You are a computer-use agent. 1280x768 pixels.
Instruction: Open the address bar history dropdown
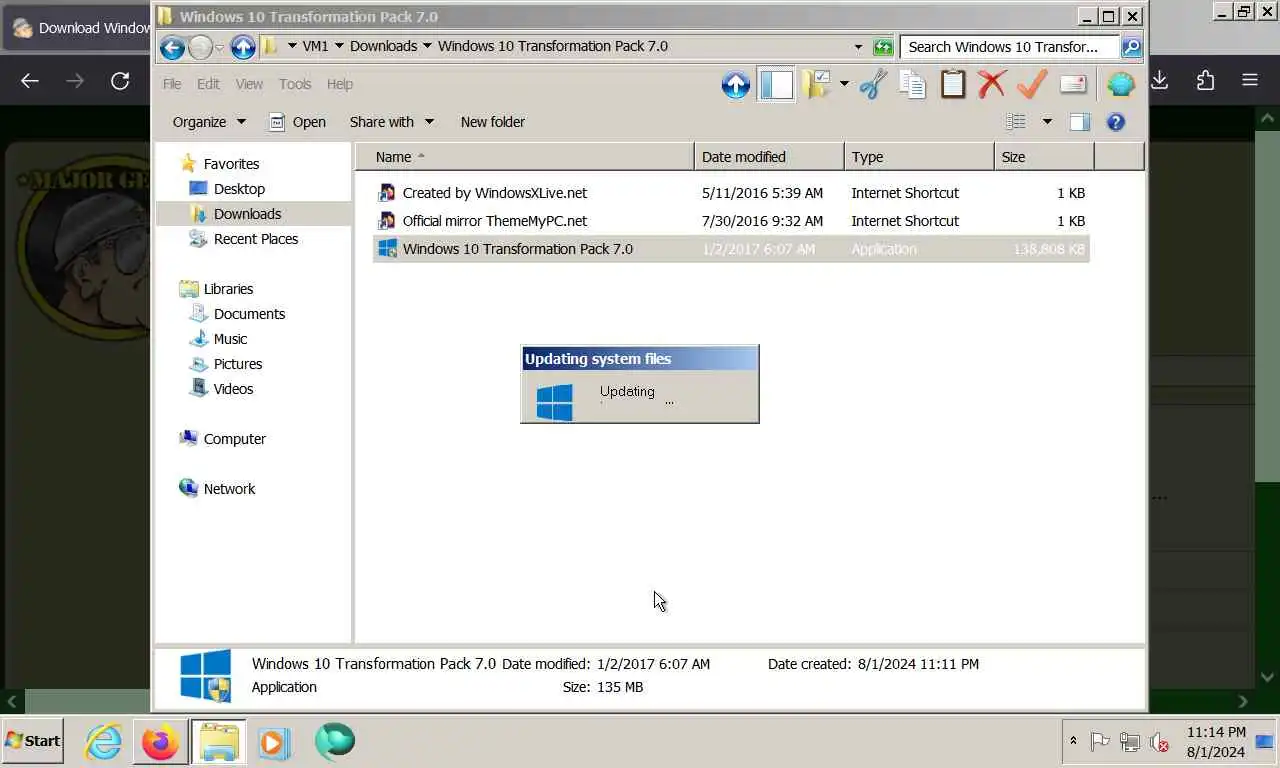coord(858,47)
